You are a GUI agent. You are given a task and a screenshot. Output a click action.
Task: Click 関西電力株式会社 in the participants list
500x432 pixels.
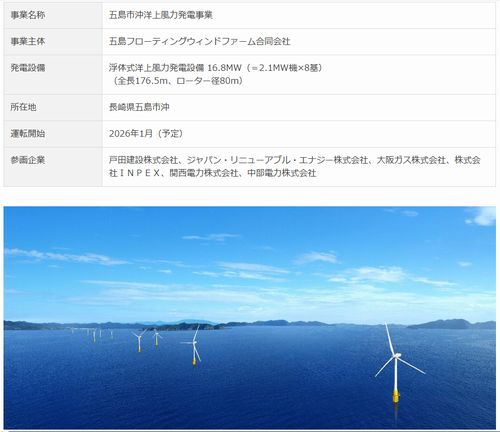tap(204, 173)
